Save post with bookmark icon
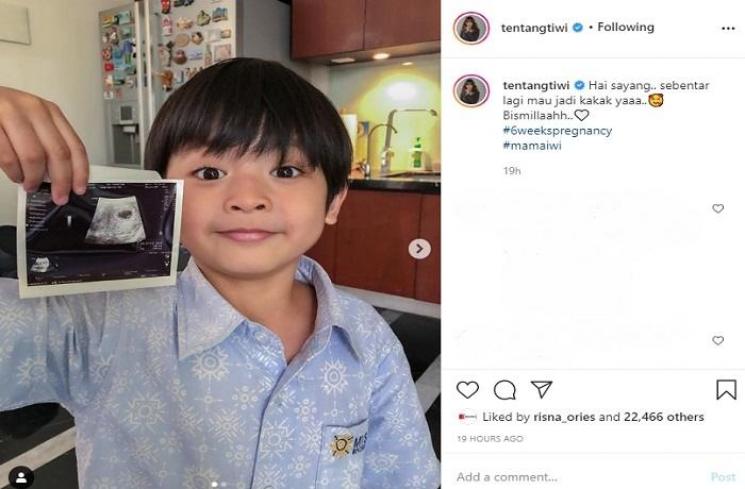Image resolution: width=745 pixels, height=489 pixels. coord(726,390)
